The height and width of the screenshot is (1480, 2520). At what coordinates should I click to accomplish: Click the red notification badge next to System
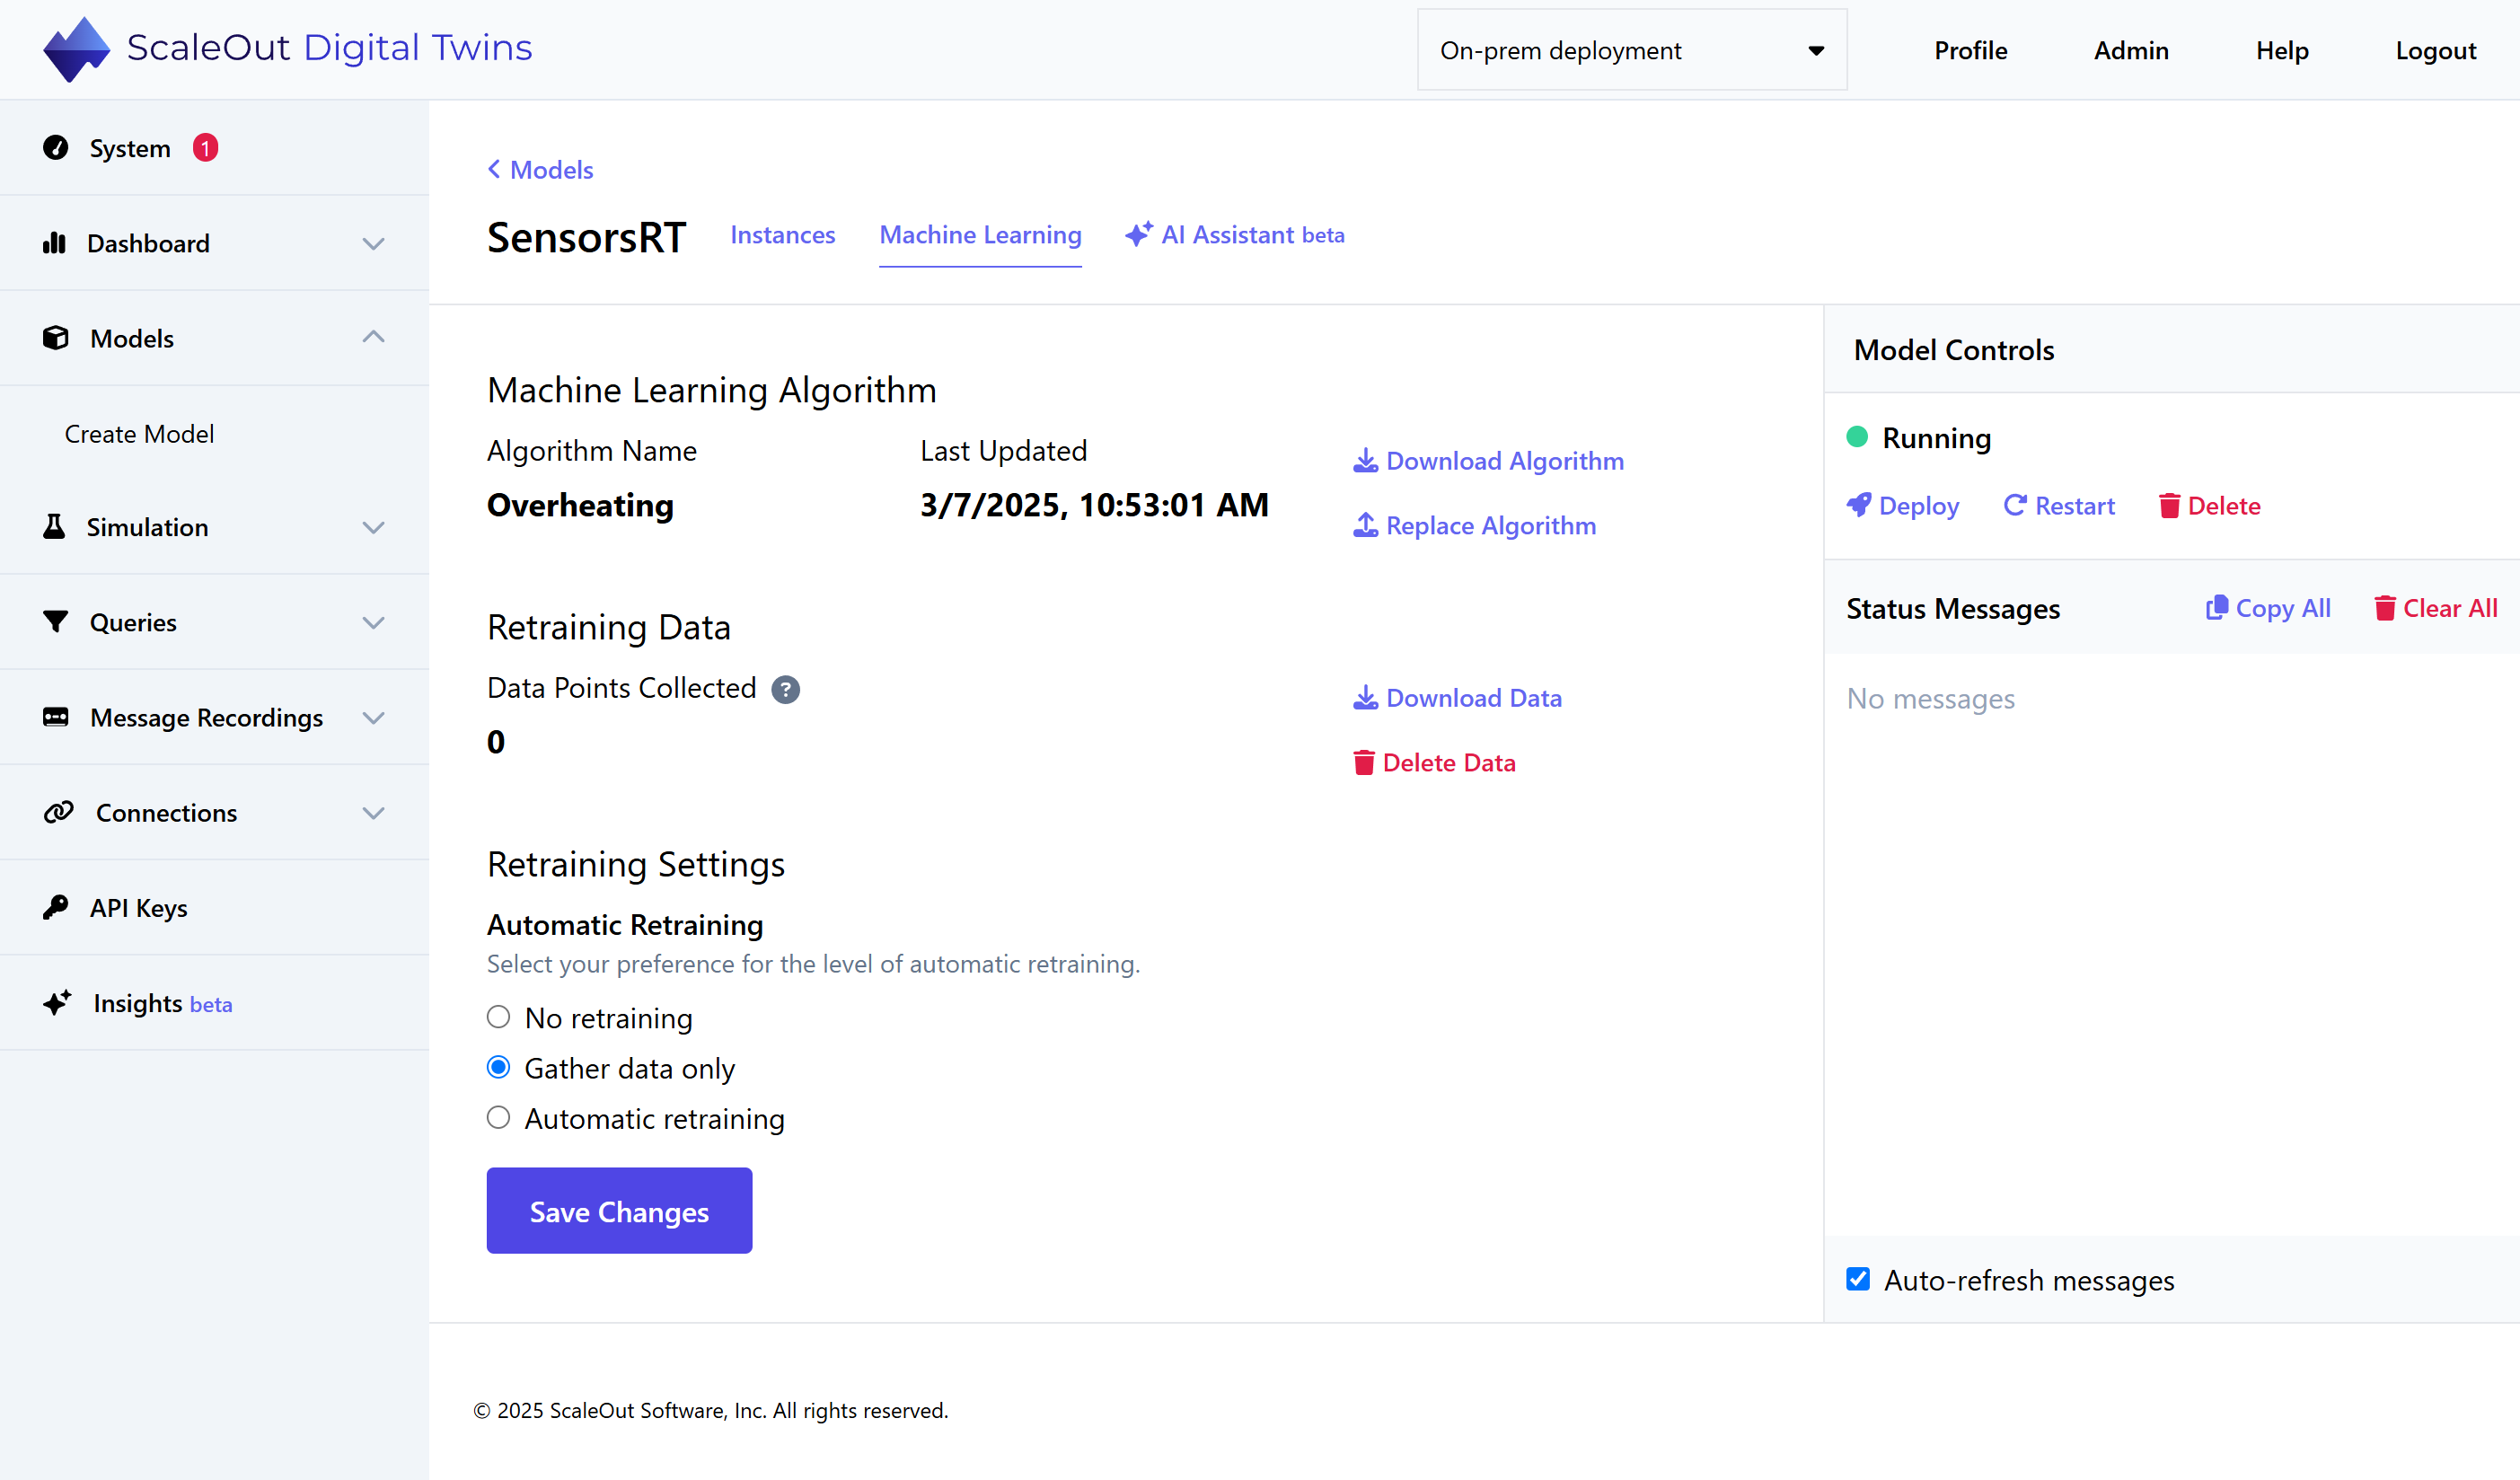[205, 148]
